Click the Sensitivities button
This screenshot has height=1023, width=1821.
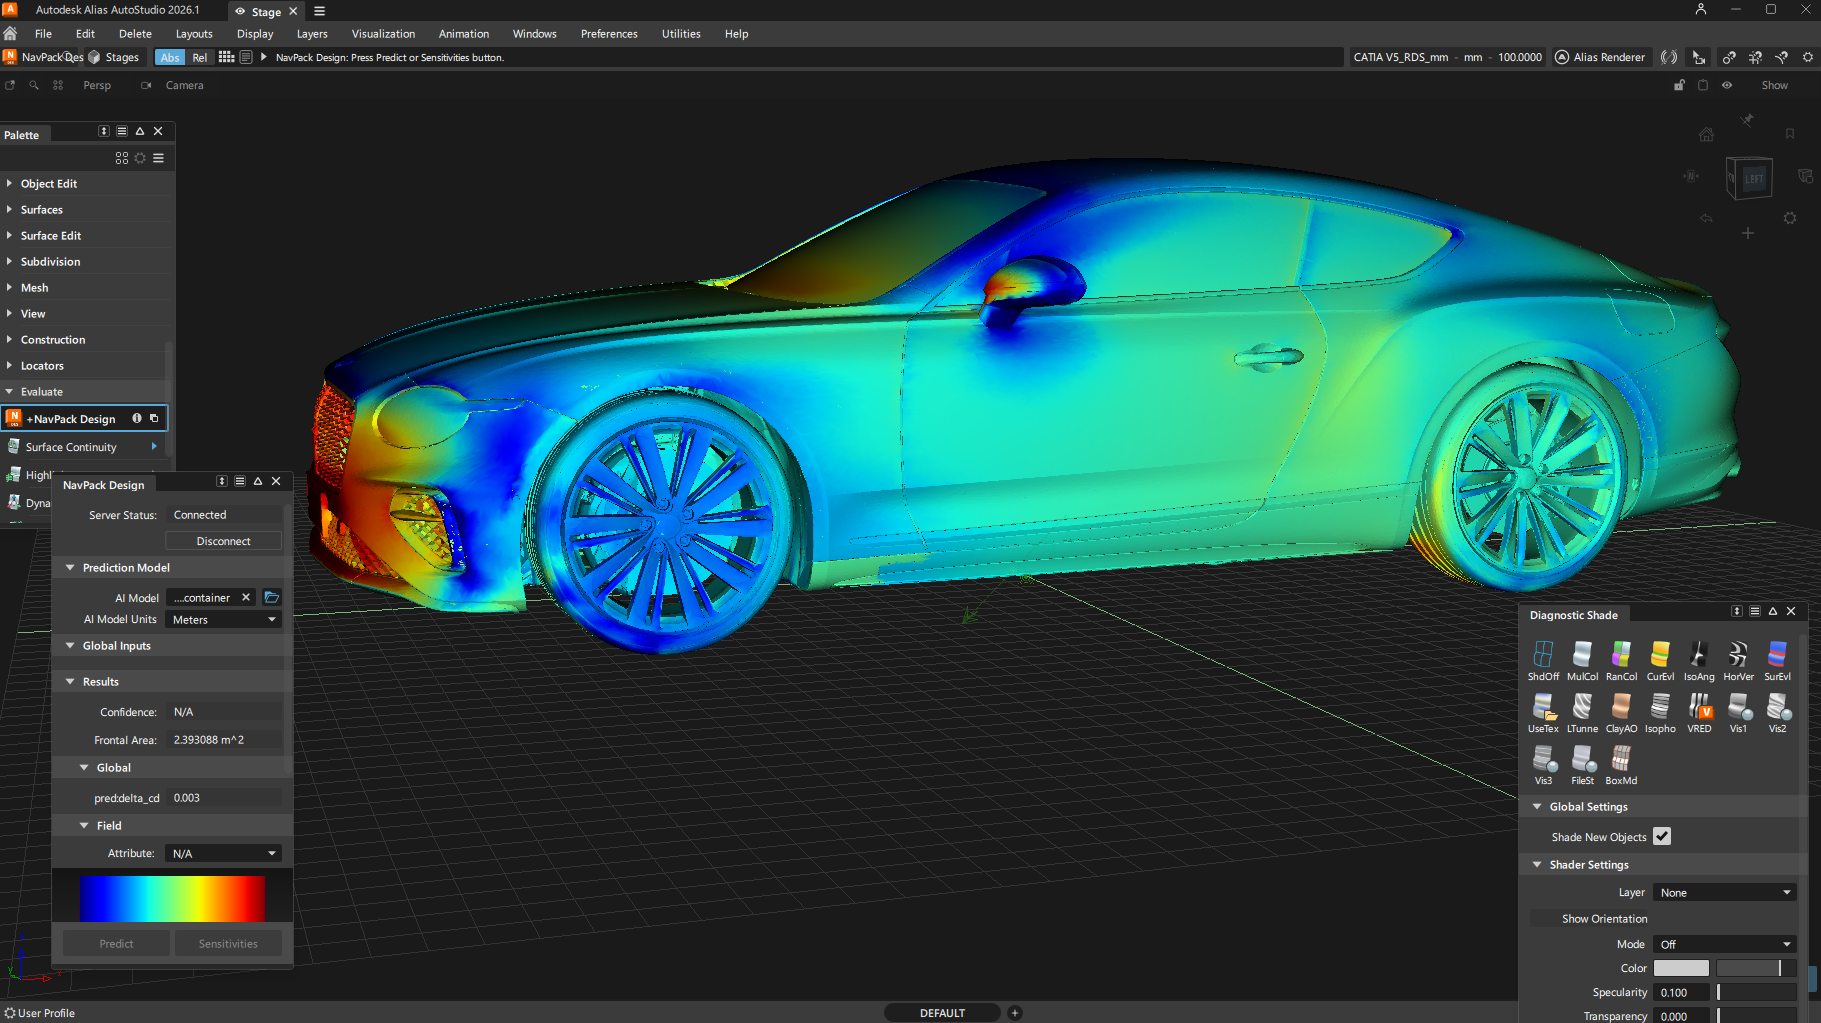228,943
